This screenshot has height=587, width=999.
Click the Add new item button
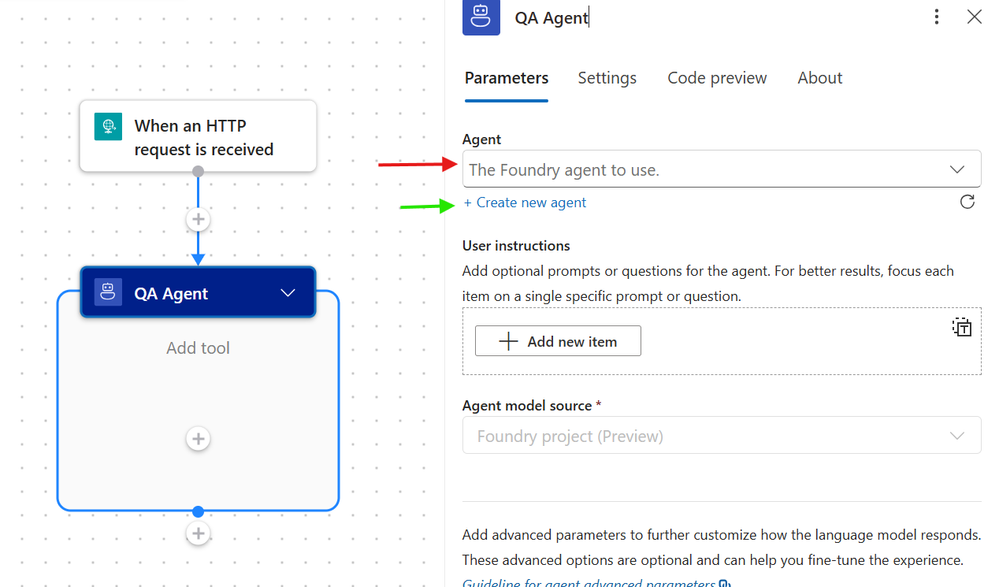pos(557,341)
